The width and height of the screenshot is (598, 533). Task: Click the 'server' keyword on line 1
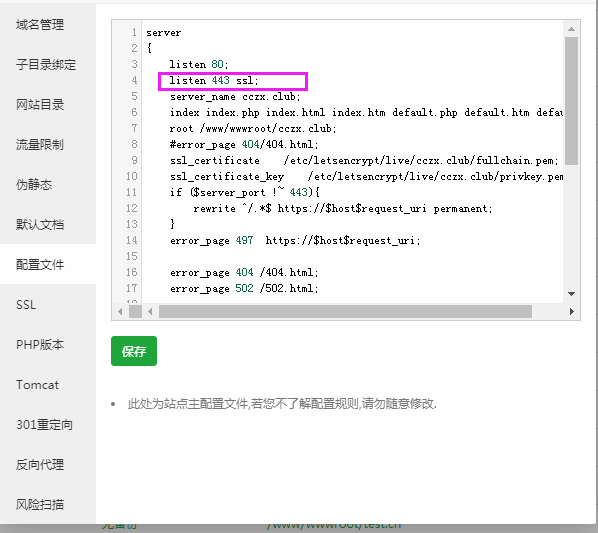(x=164, y=33)
